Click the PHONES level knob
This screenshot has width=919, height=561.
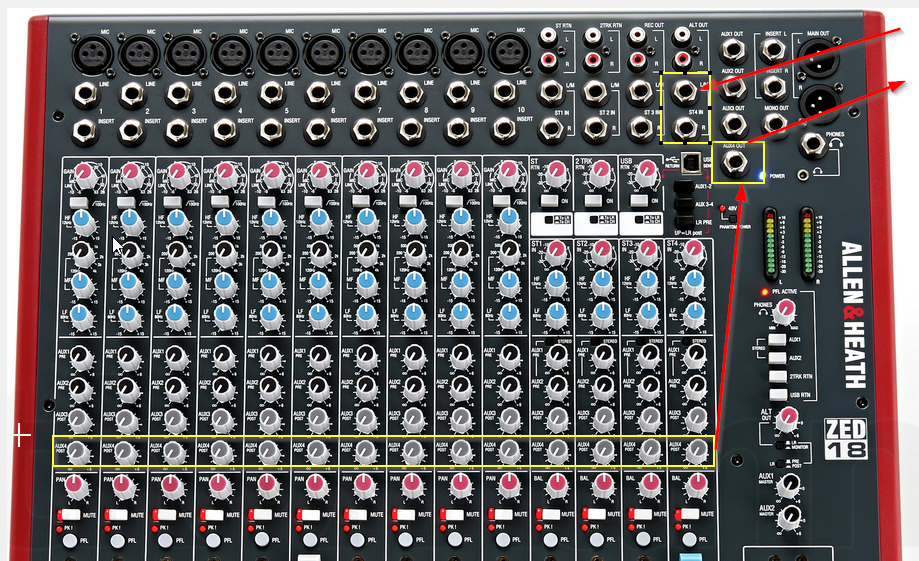pyautogui.click(x=784, y=311)
